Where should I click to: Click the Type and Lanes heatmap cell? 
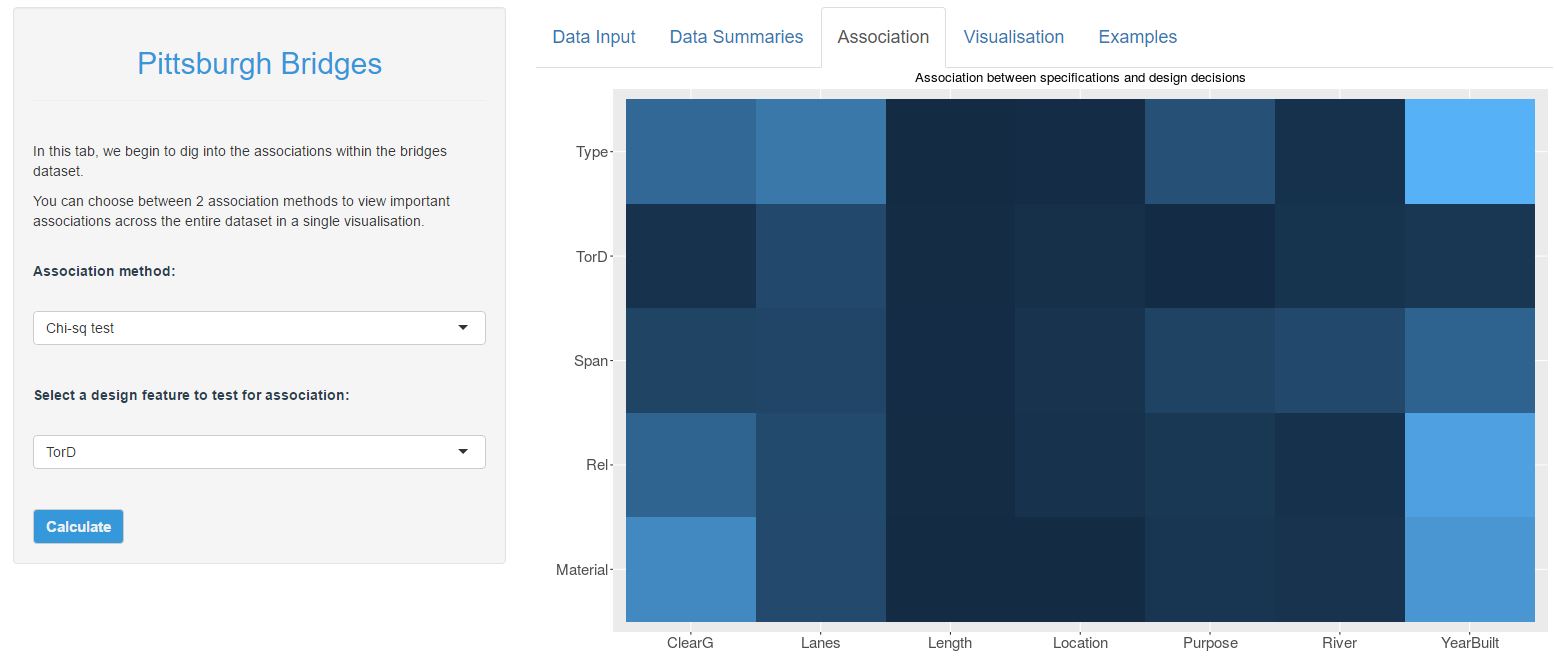[820, 152]
